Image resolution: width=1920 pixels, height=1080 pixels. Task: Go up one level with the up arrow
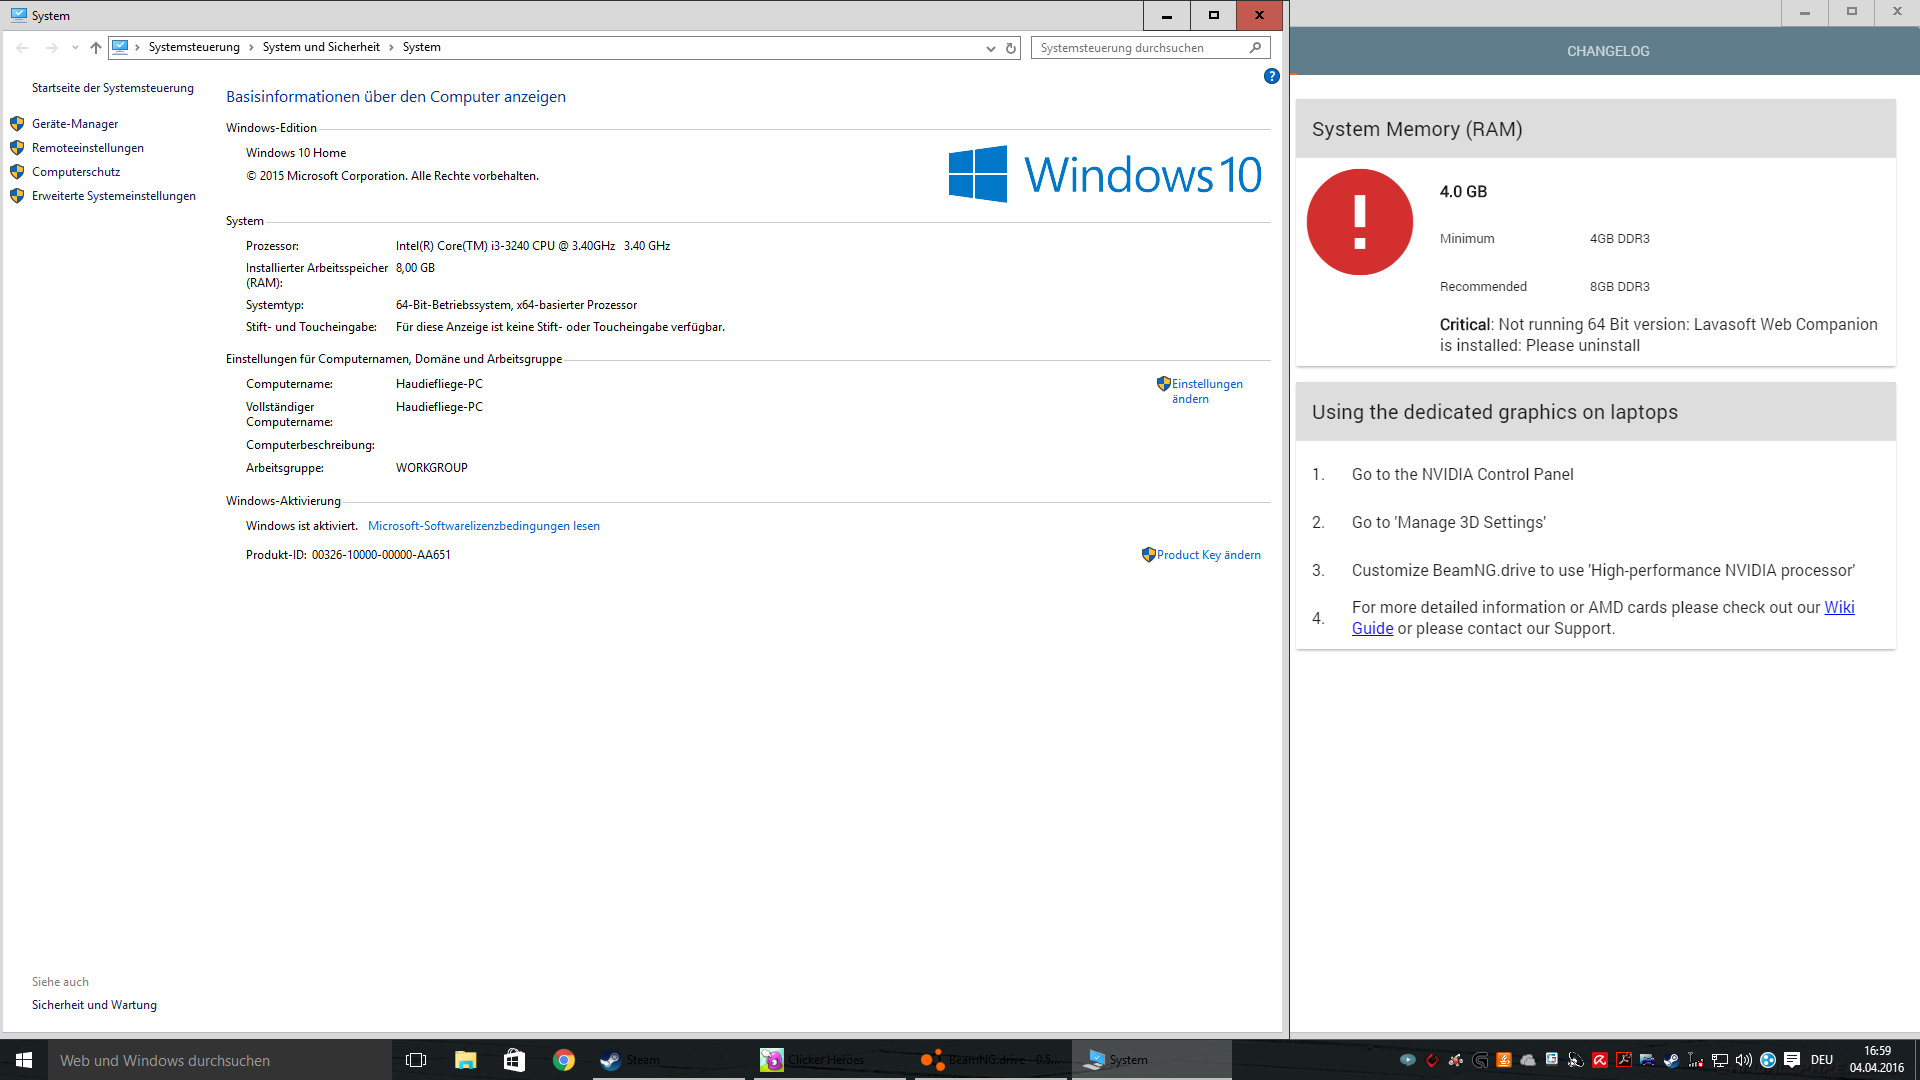[96, 47]
